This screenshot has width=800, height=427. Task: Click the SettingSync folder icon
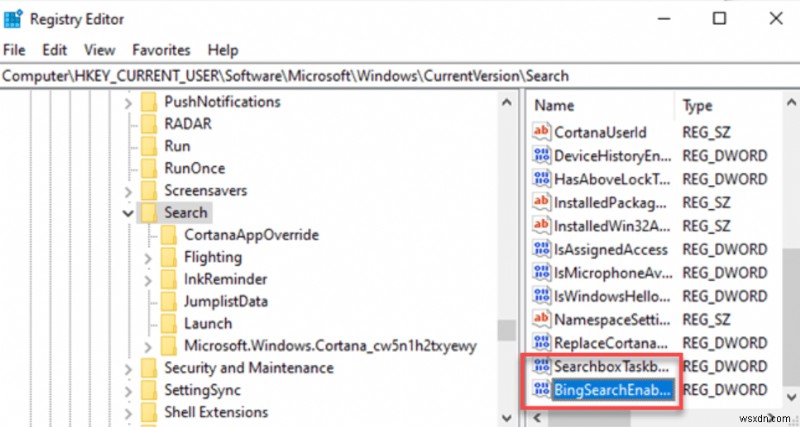pos(149,390)
